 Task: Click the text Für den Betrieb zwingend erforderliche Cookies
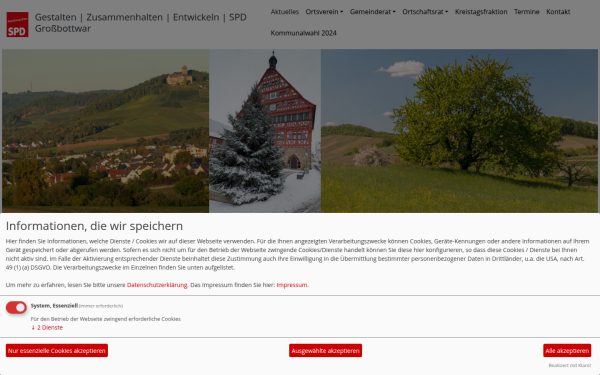pos(106,319)
